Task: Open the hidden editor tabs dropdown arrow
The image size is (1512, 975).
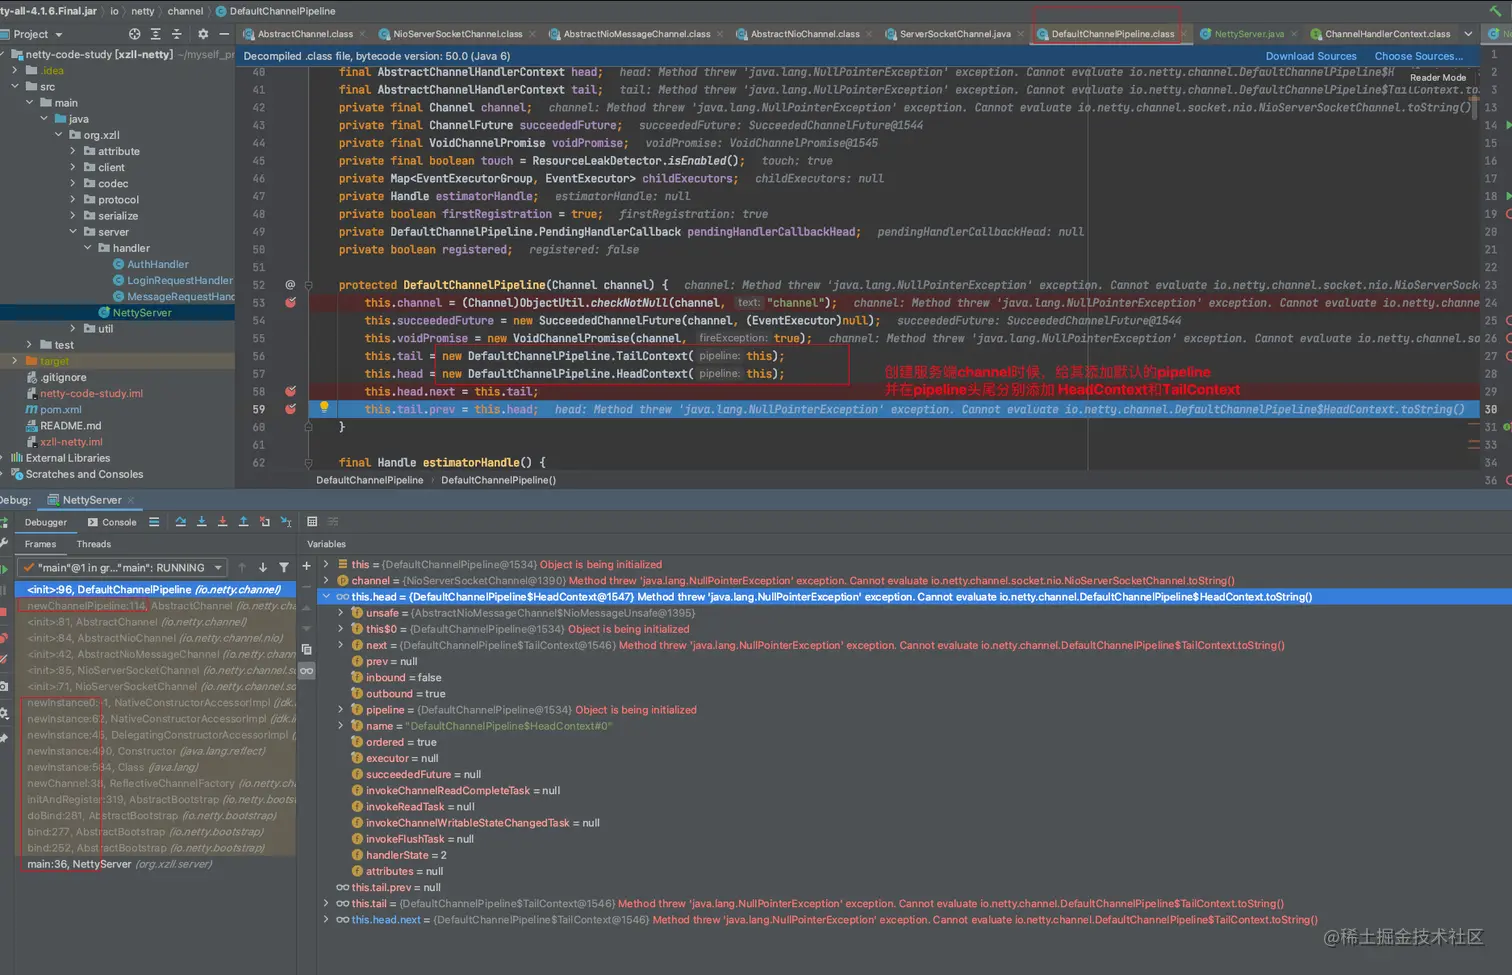Action: 1468,34
